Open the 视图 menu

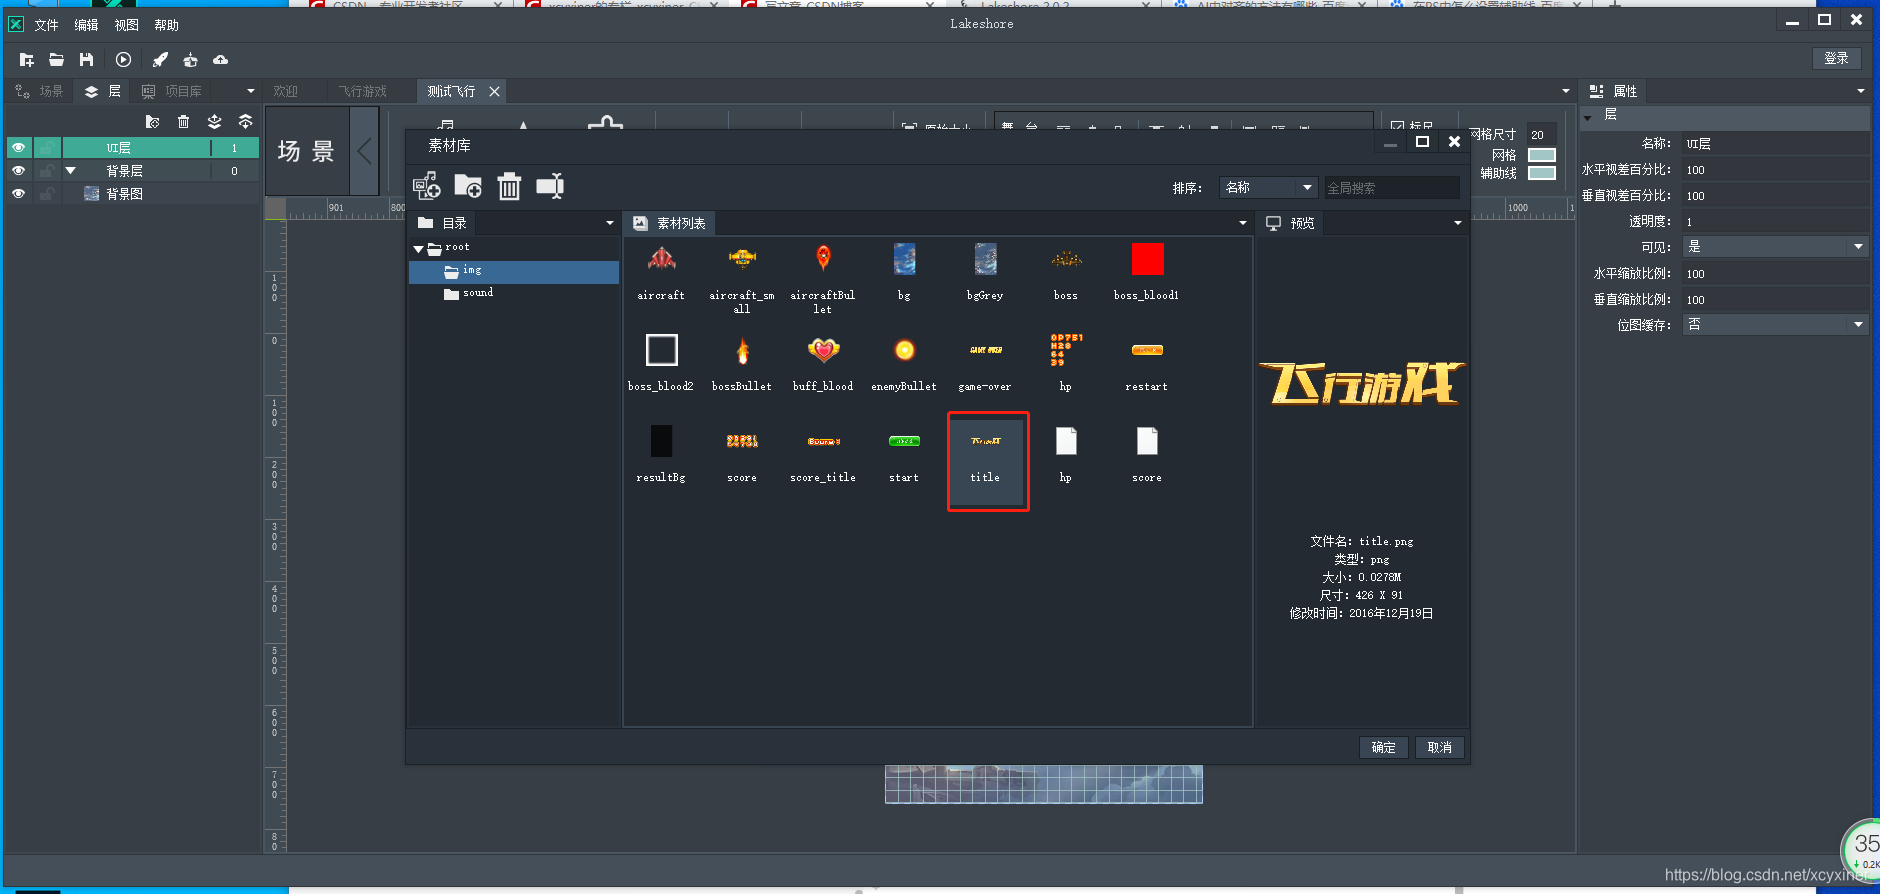[x=126, y=25]
